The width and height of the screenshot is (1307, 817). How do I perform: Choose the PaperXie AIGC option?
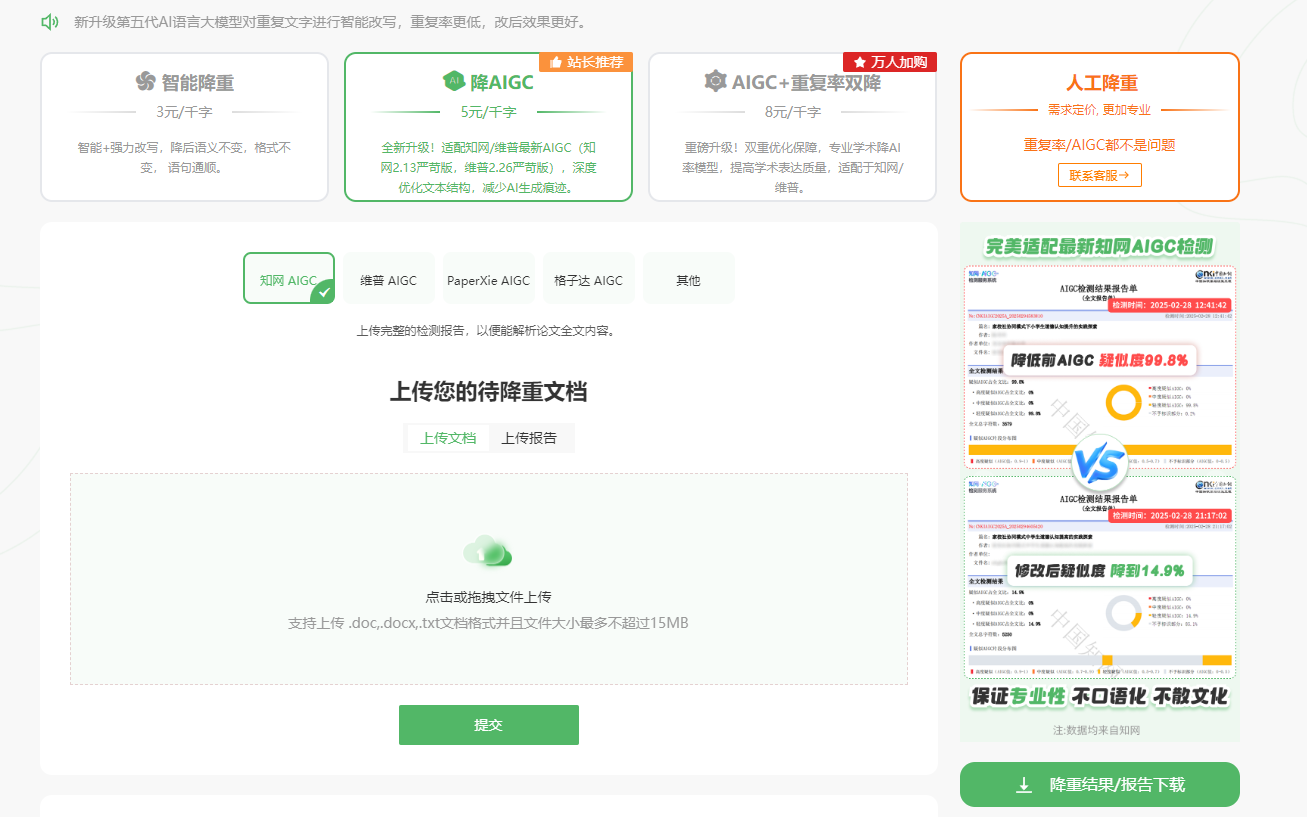489,278
